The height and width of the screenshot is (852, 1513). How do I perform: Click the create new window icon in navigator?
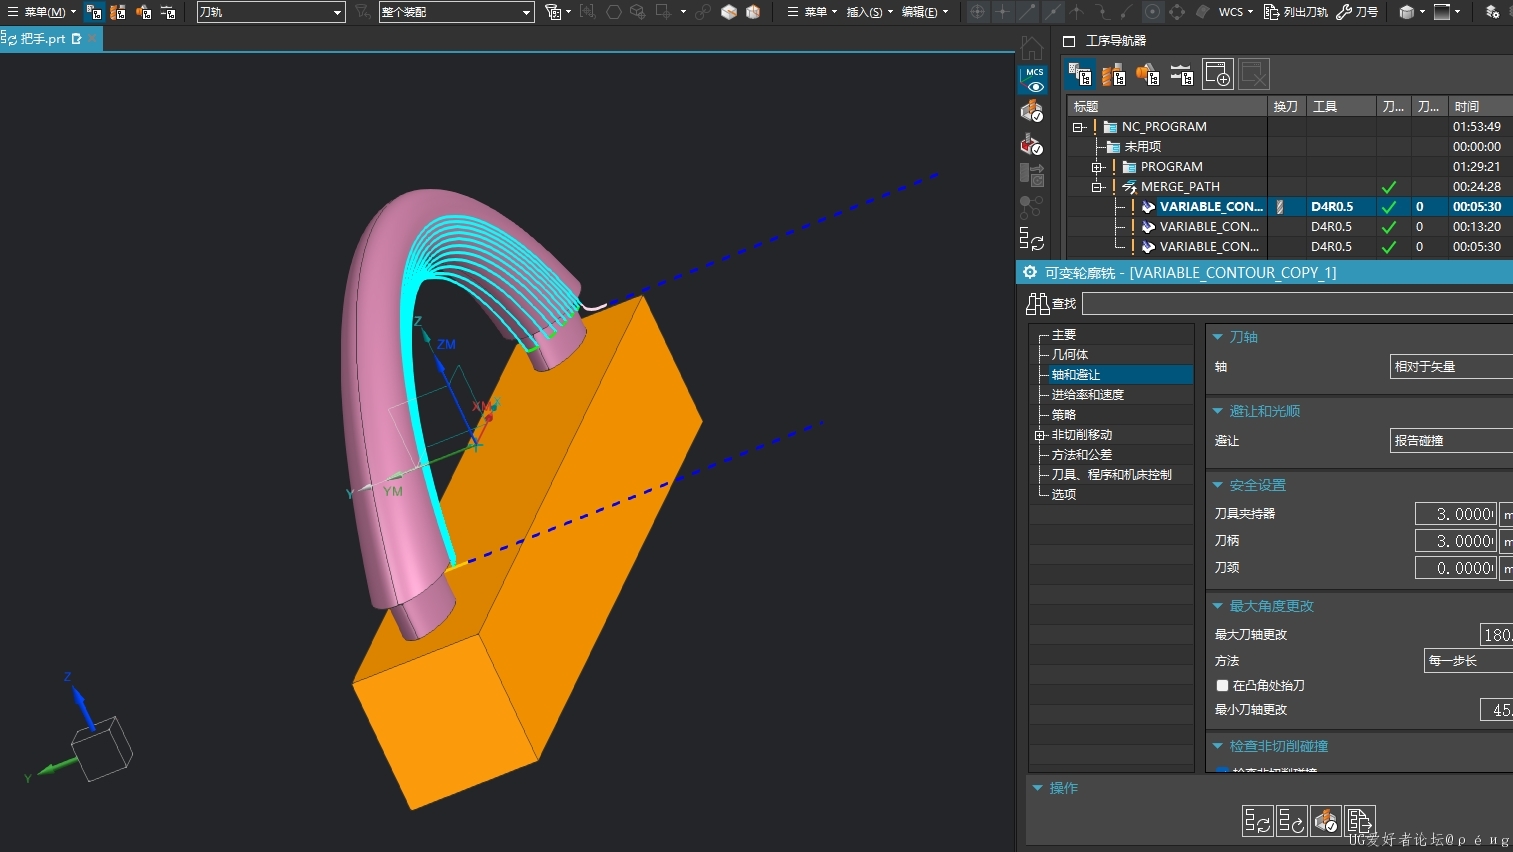pyautogui.click(x=1218, y=74)
